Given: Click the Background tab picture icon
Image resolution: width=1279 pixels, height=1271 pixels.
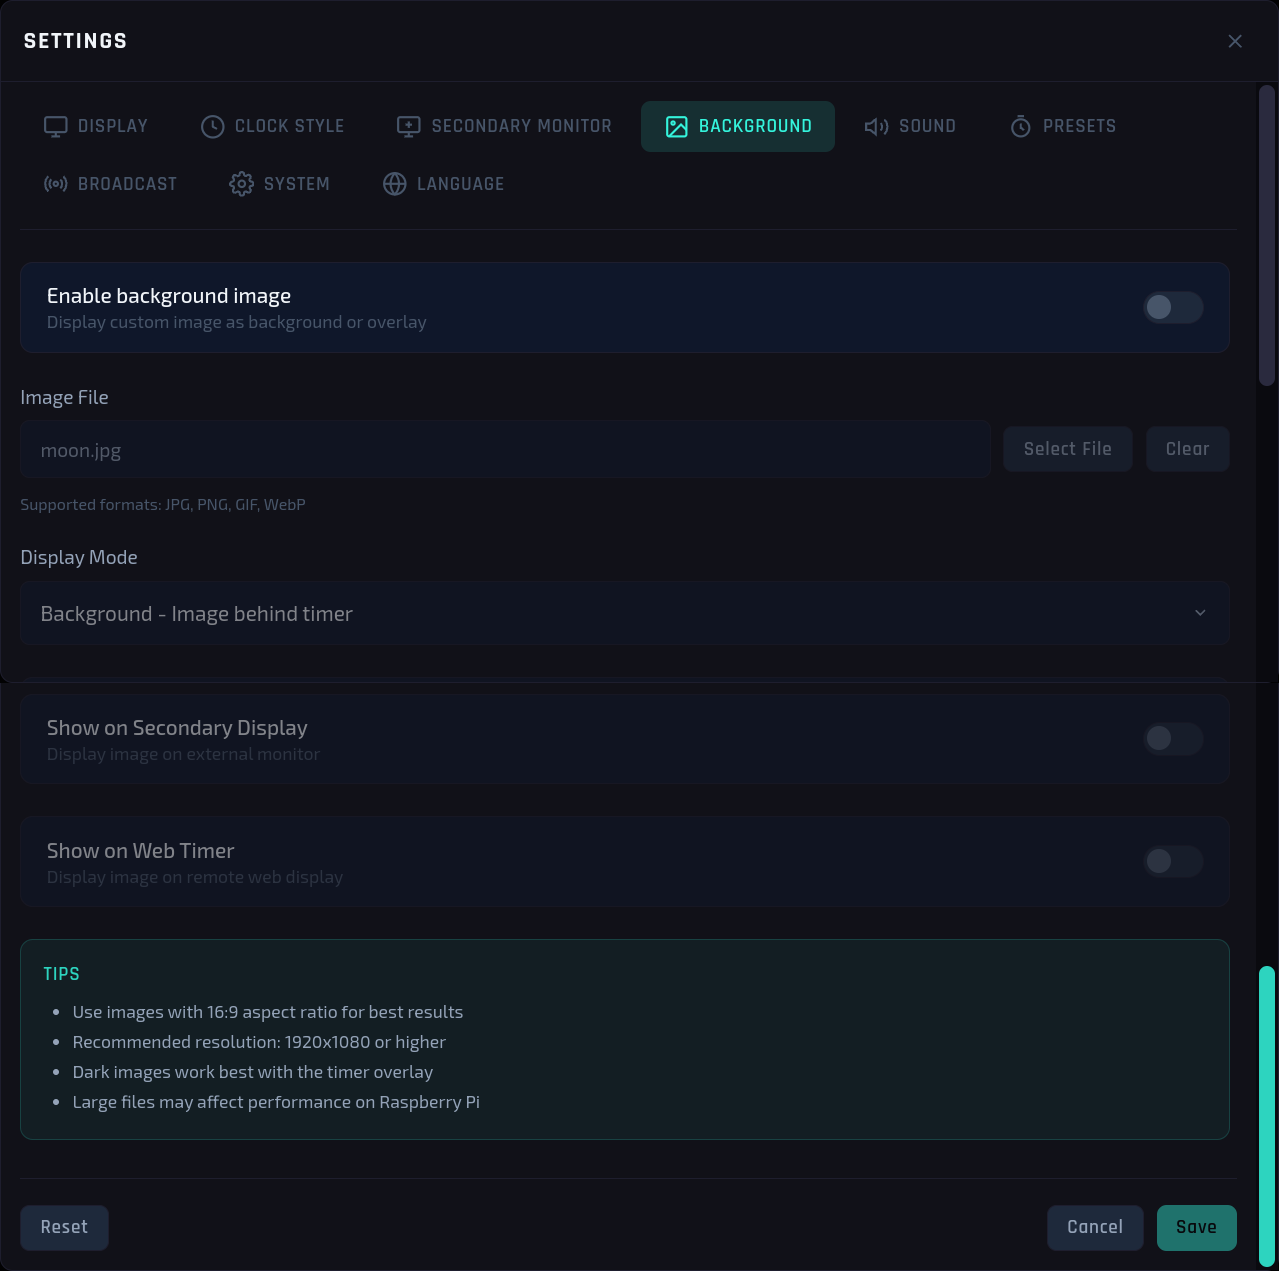Looking at the screenshot, I should click(677, 126).
